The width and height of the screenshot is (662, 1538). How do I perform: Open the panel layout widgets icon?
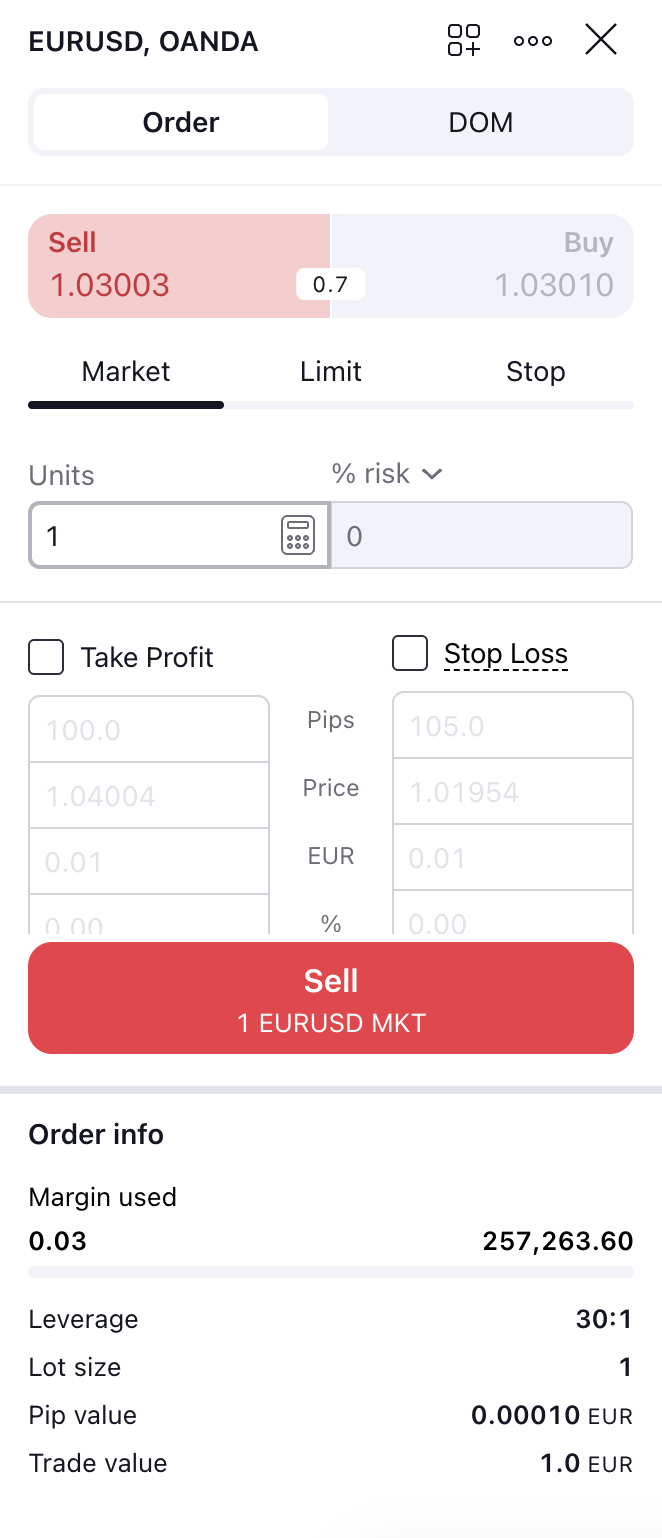click(x=464, y=41)
